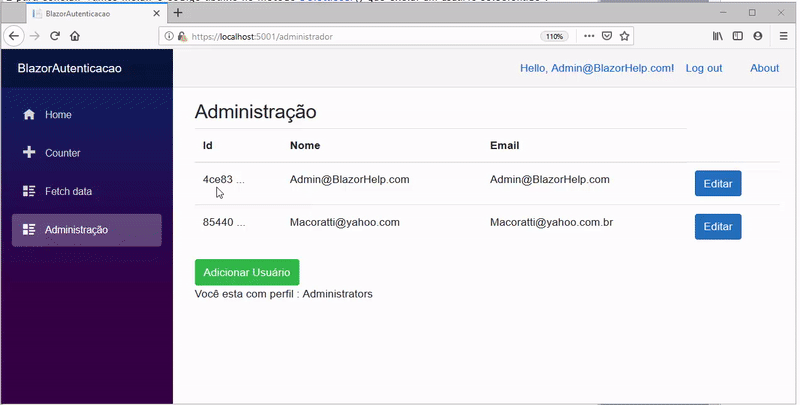This screenshot has height=405, width=800.
Task: Click the list icon beside Administração
Action: tap(29, 230)
